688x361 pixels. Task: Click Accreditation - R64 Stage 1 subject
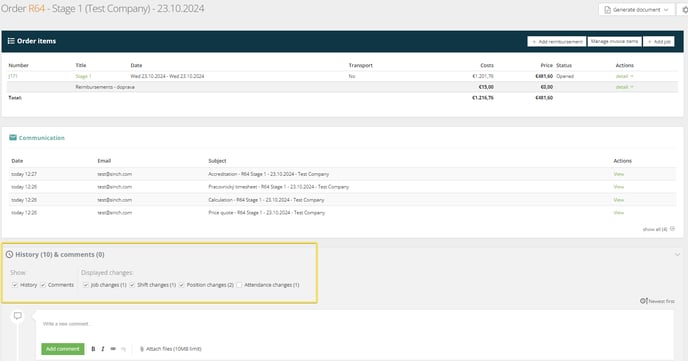(268, 174)
